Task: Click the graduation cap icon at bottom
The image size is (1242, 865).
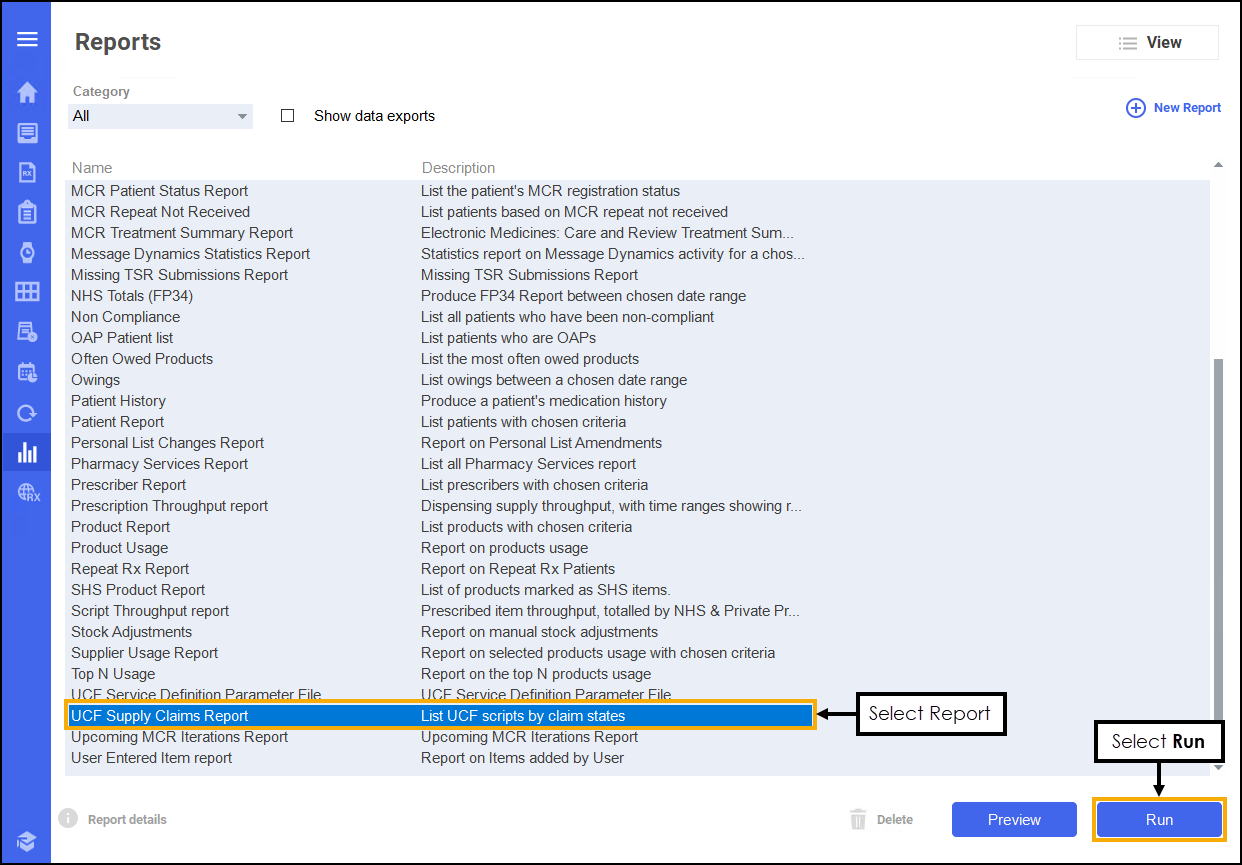Action: (27, 840)
